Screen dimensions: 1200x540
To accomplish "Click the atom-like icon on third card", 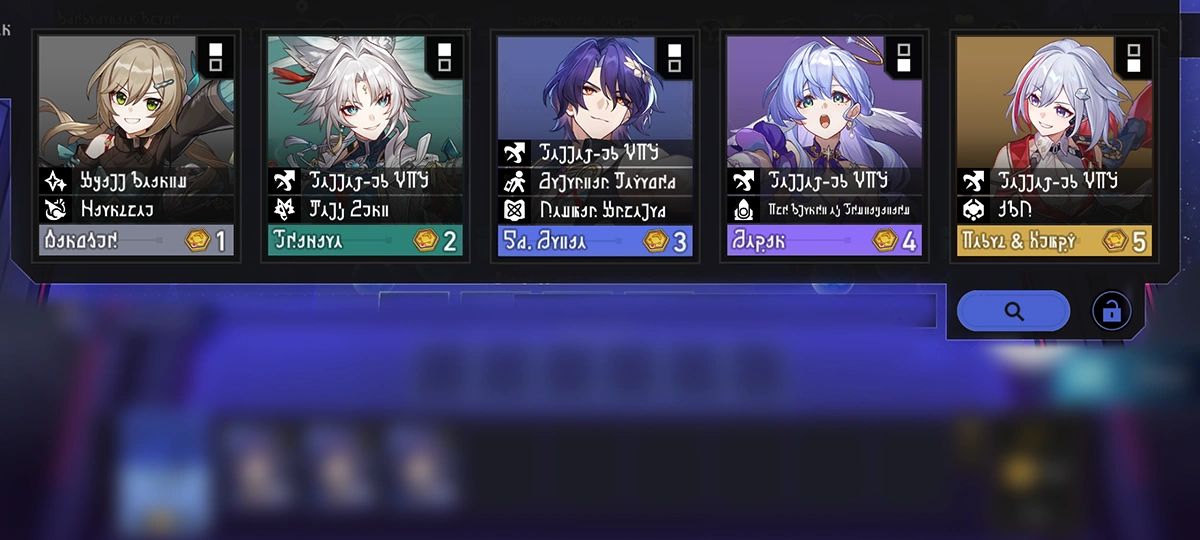I will pyautogui.click(x=511, y=210).
